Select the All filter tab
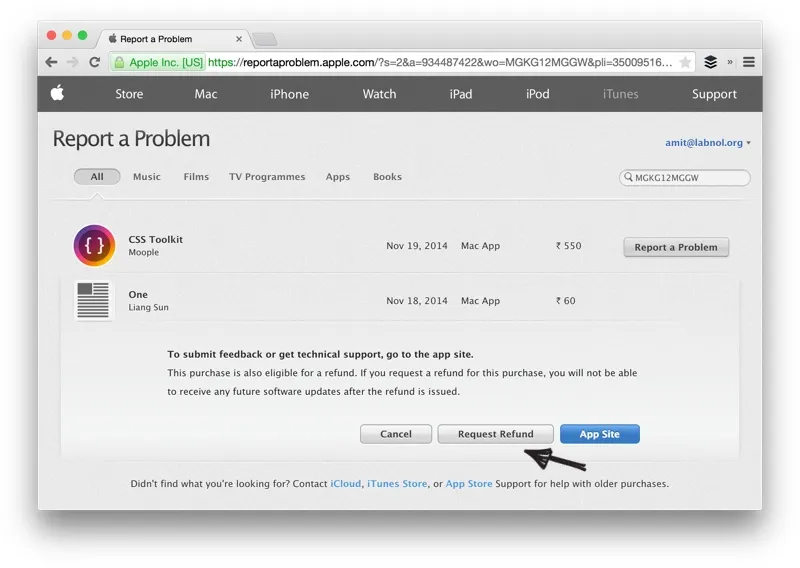Viewport: 800px width, 568px height. point(97,177)
